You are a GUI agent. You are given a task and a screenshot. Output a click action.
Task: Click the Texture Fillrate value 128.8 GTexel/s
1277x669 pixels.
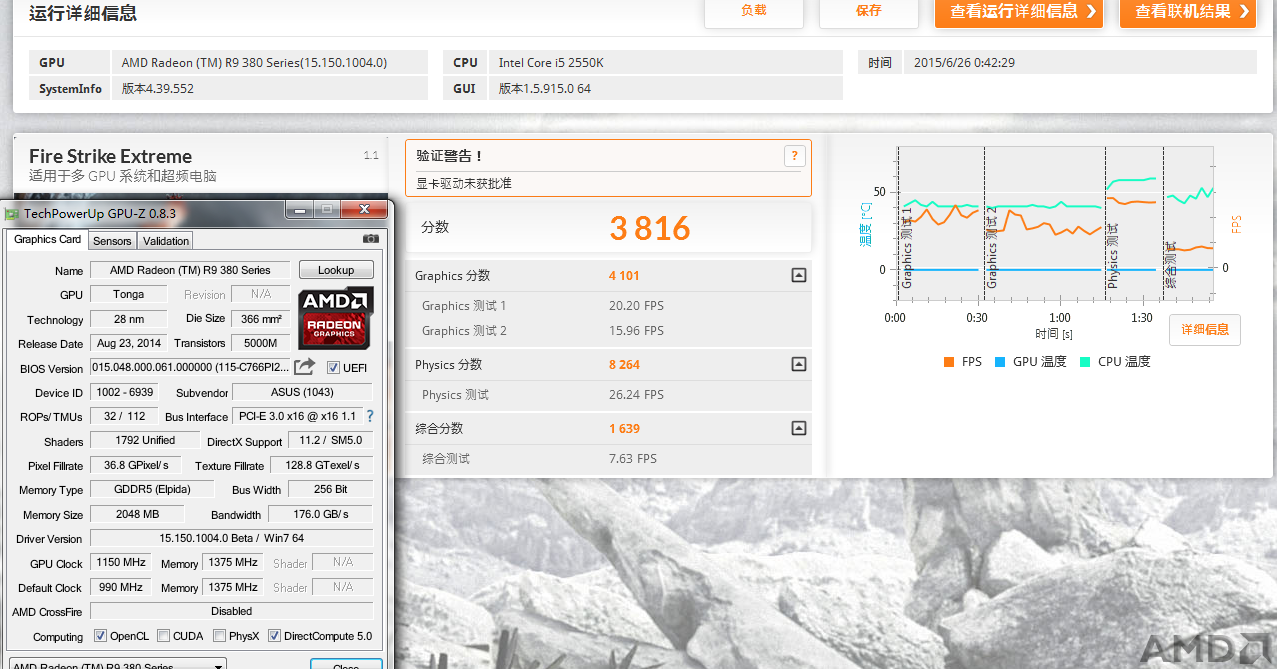tap(321, 465)
